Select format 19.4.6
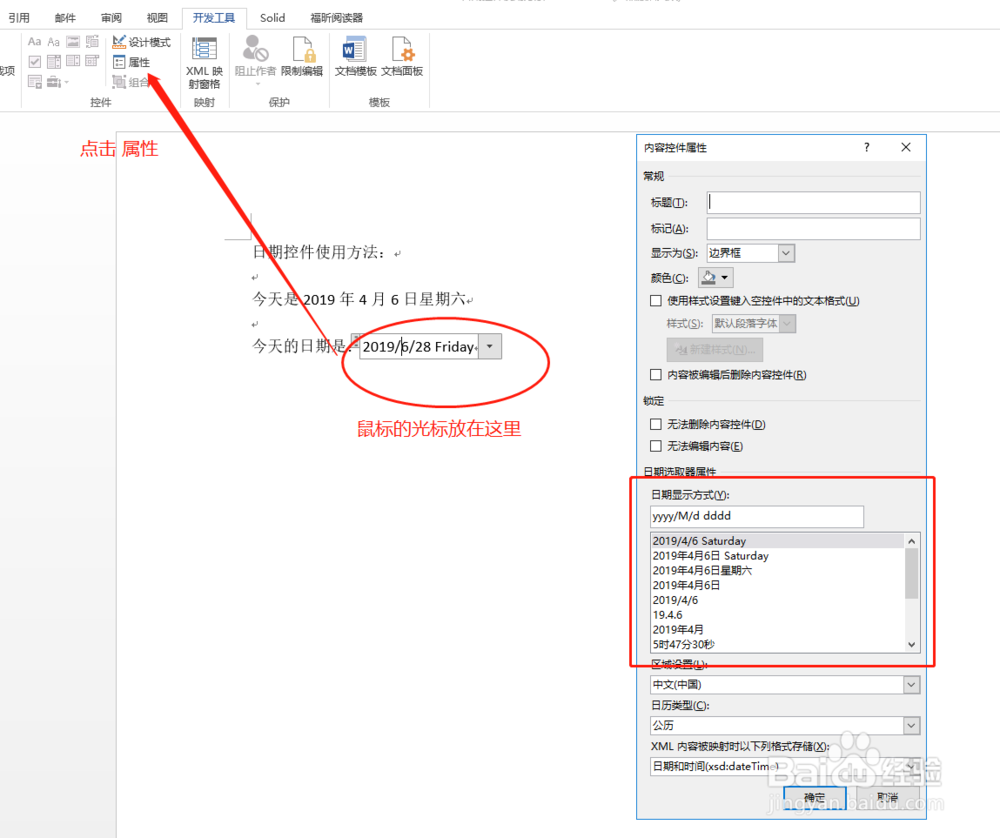This screenshot has height=838, width=1000. click(x=777, y=615)
